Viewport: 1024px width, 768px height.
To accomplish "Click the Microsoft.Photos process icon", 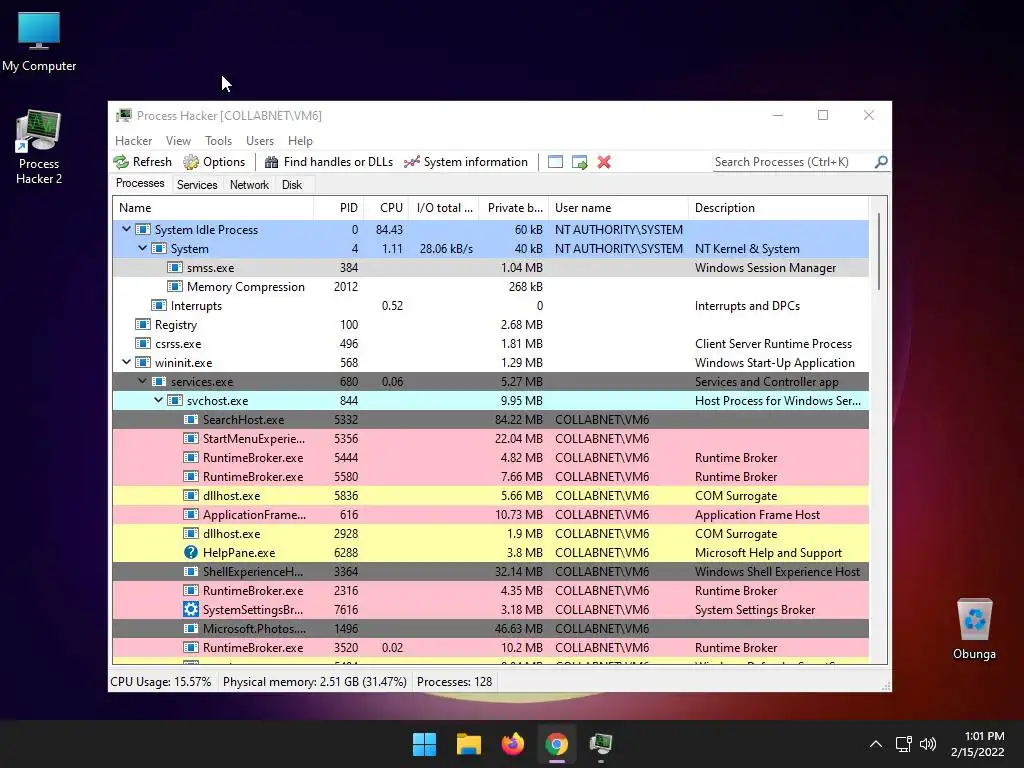I will [x=191, y=628].
